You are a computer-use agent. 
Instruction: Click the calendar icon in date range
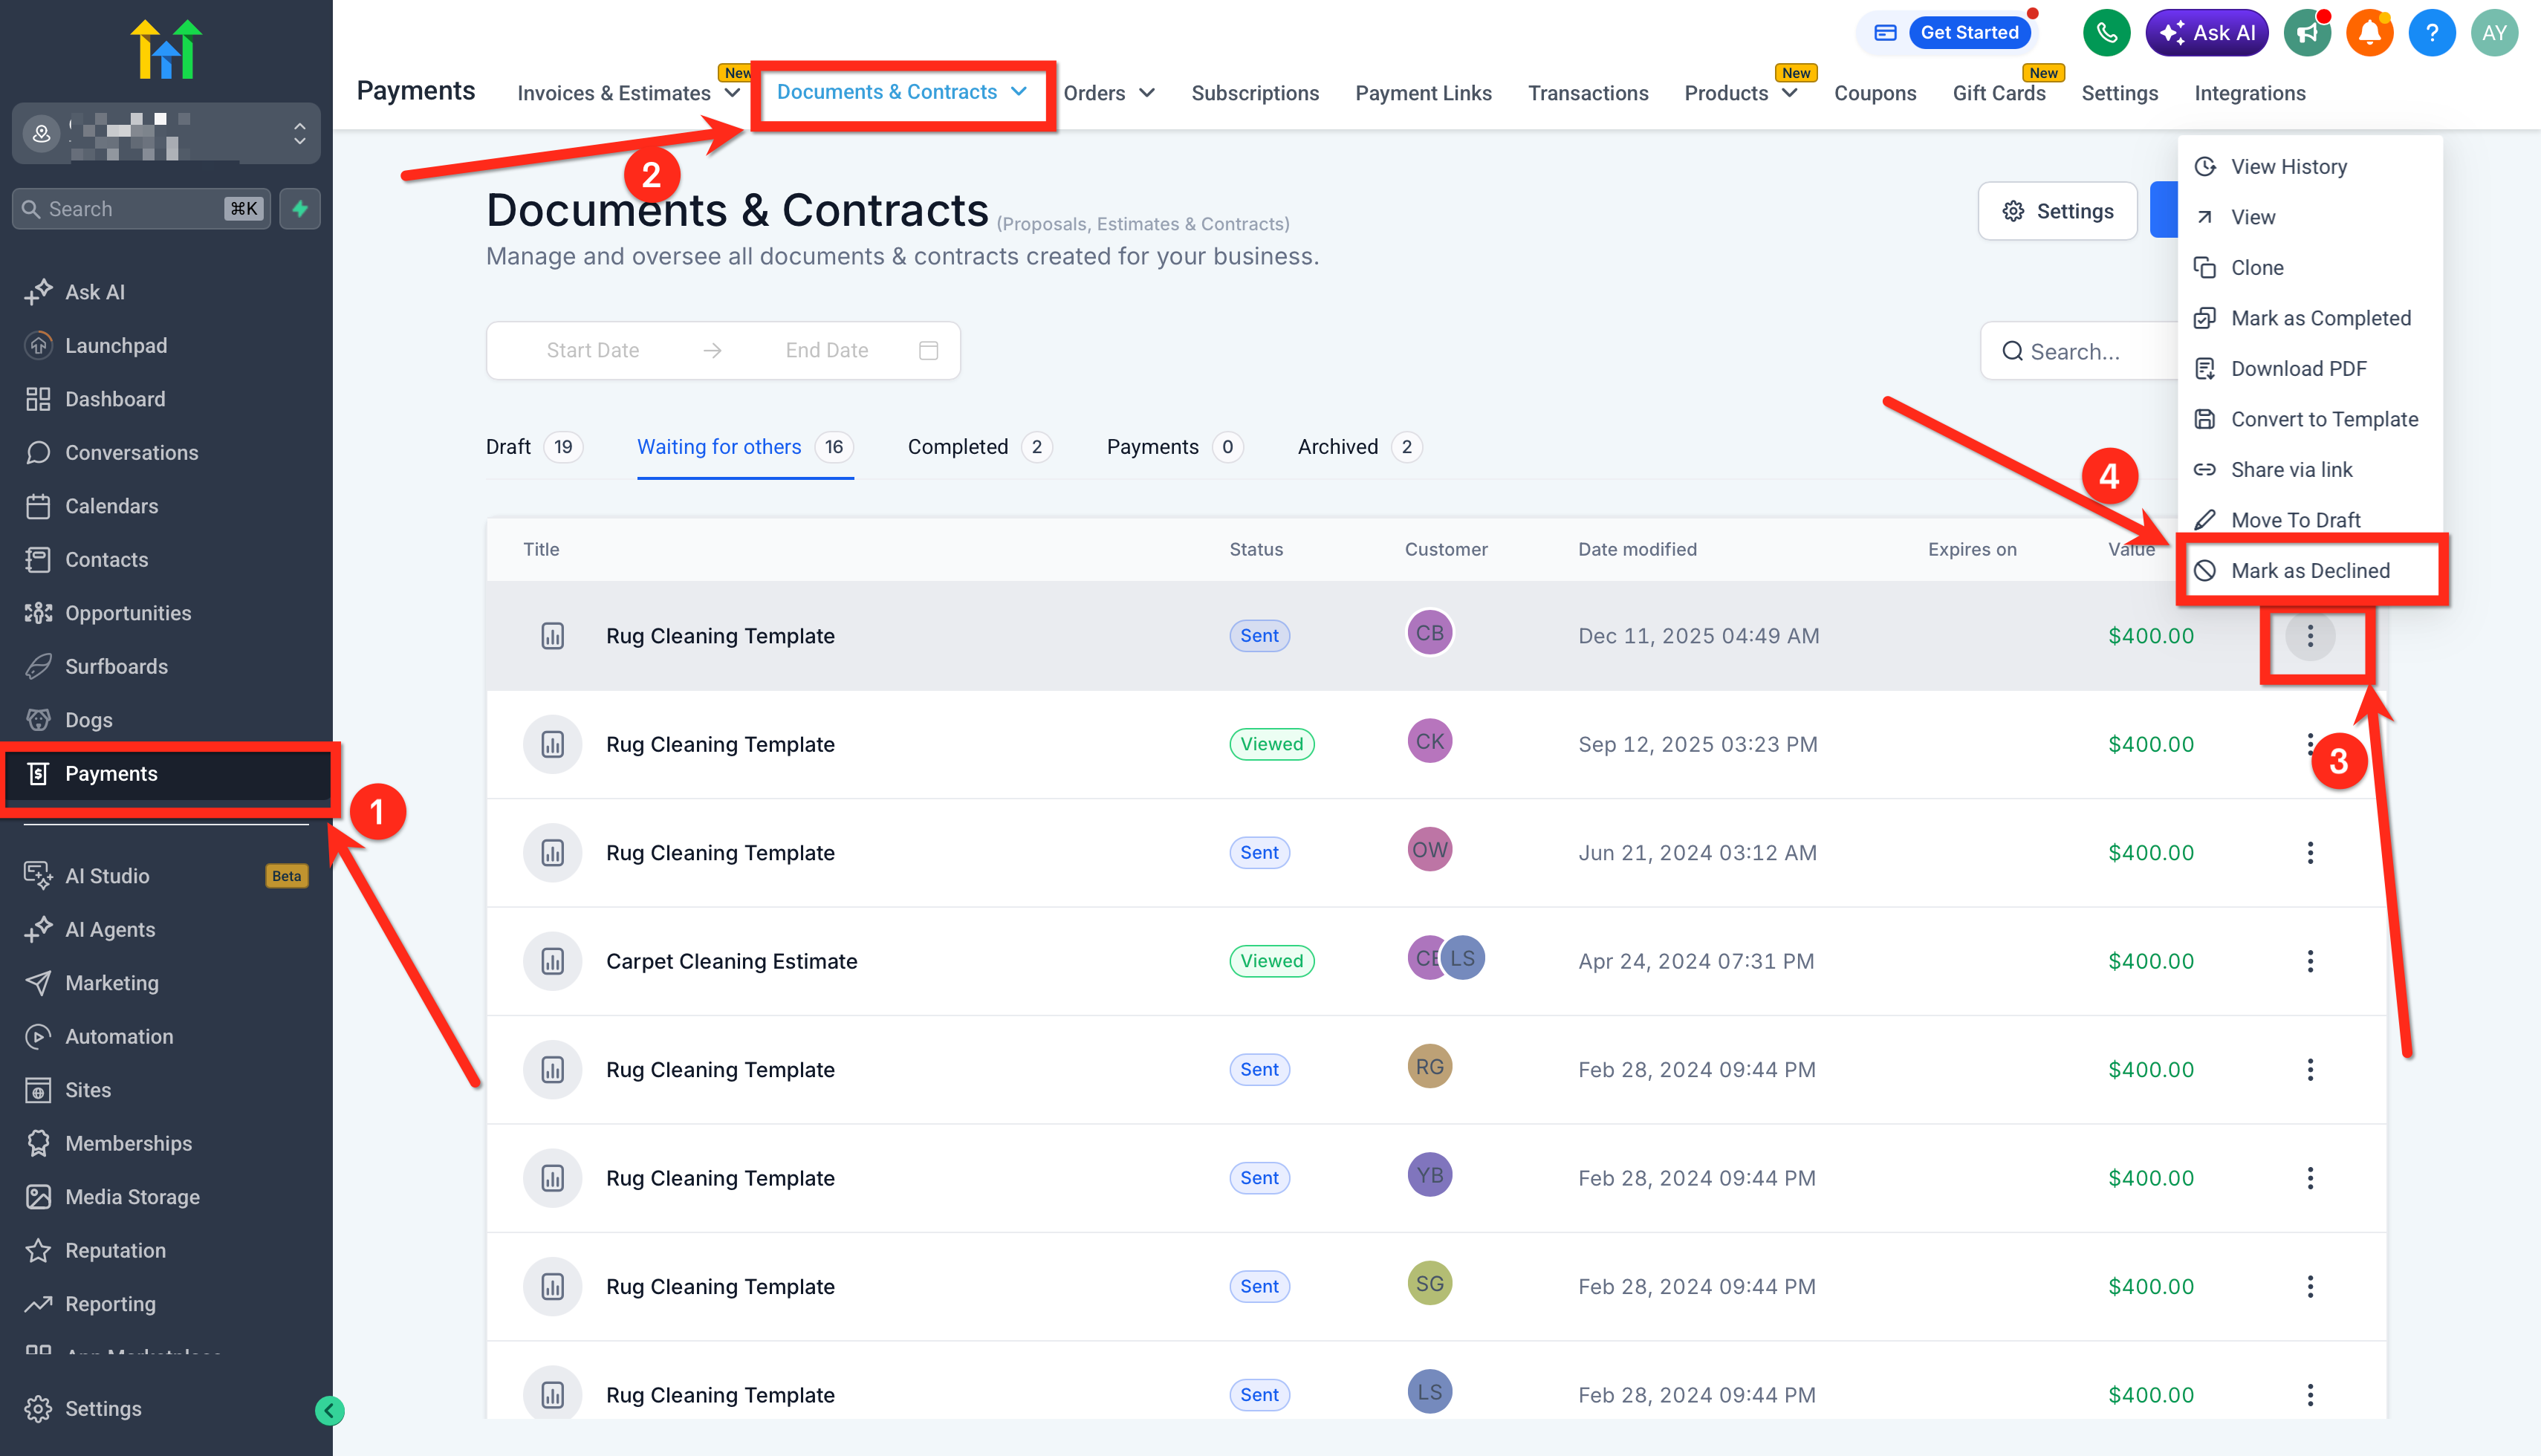pyautogui.click(x=928, y=350)
